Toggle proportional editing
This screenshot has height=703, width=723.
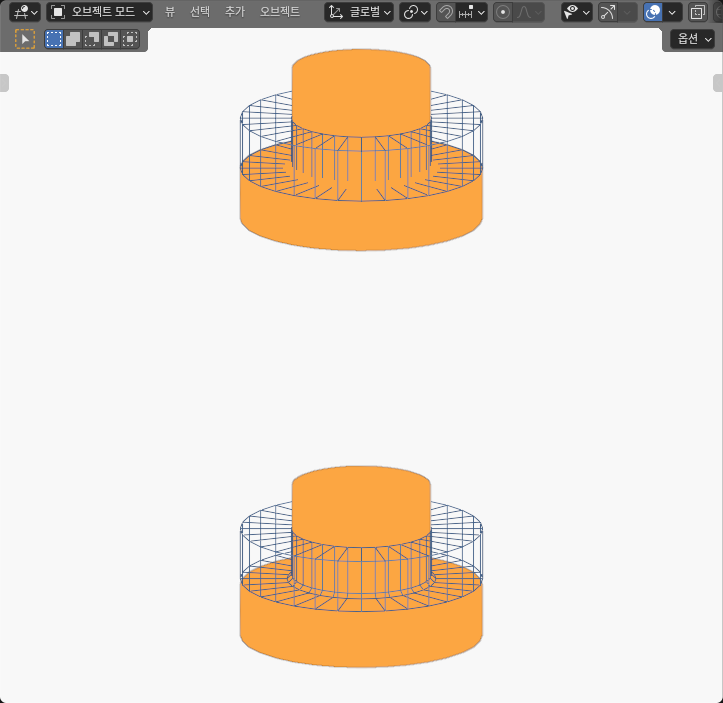point(503,12)
